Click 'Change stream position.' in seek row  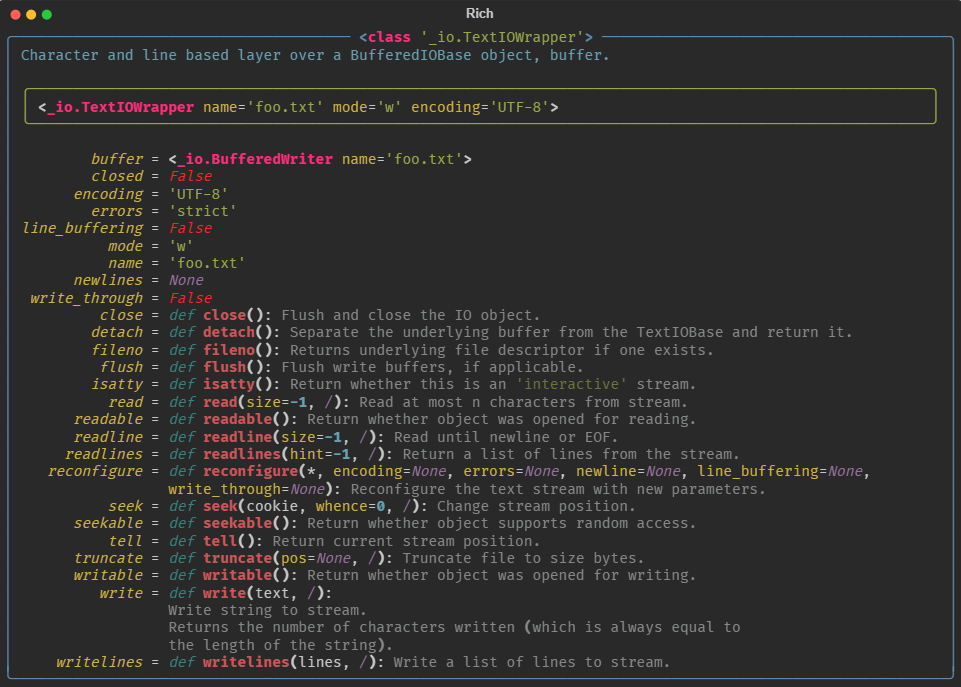pyautogui.click(x=536, y=507)
